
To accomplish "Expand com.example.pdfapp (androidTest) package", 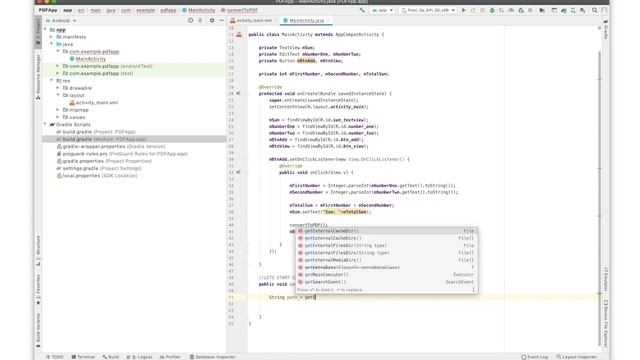I will 58,66.
